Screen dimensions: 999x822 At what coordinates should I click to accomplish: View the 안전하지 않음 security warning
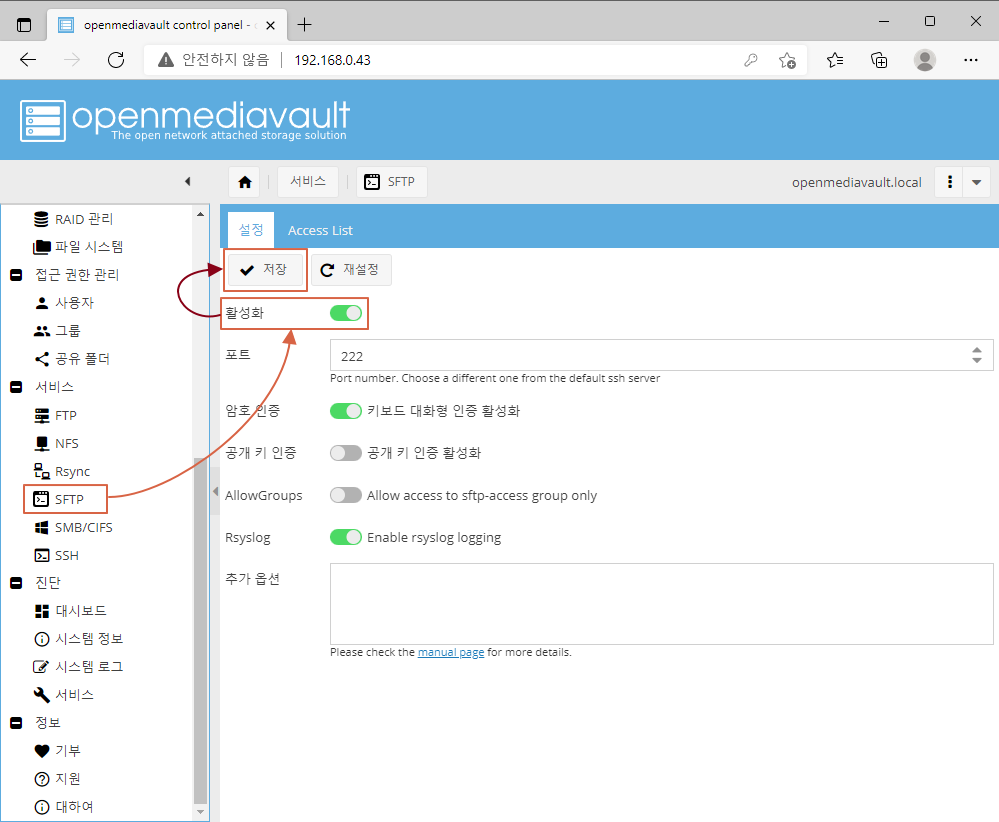(214, 60)
